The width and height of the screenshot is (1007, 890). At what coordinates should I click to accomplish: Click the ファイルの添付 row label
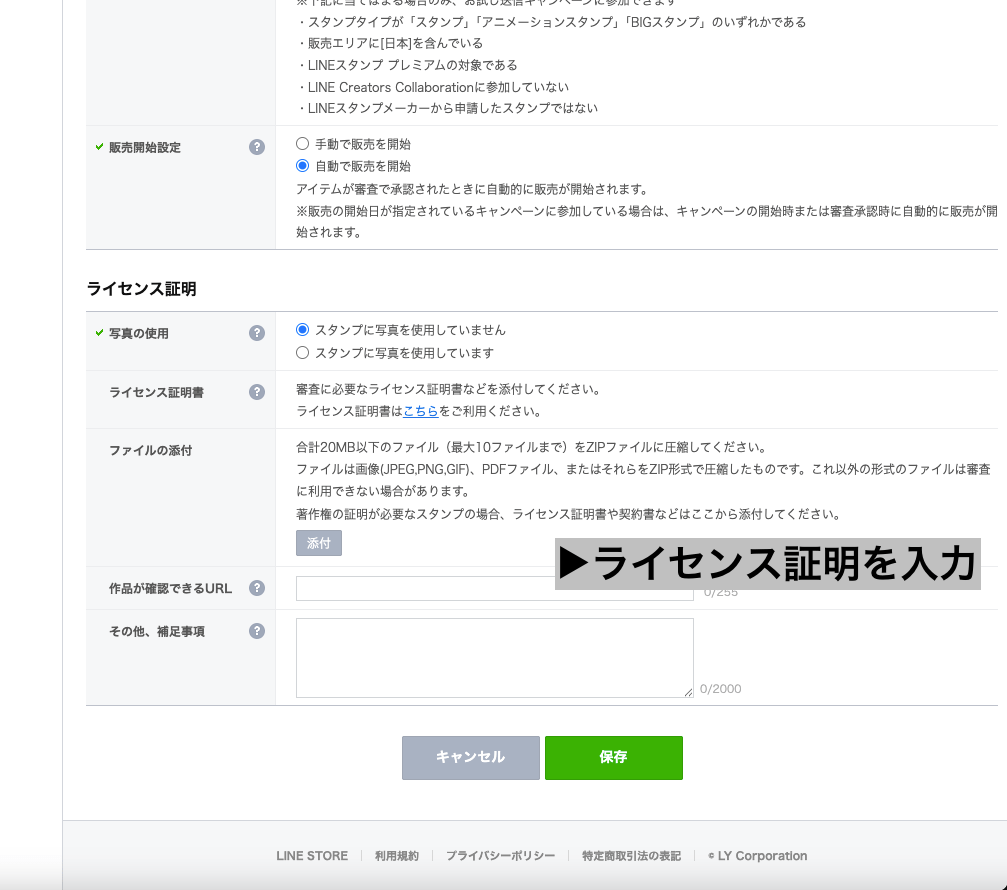pyautogui.click(x=150, y=450)
